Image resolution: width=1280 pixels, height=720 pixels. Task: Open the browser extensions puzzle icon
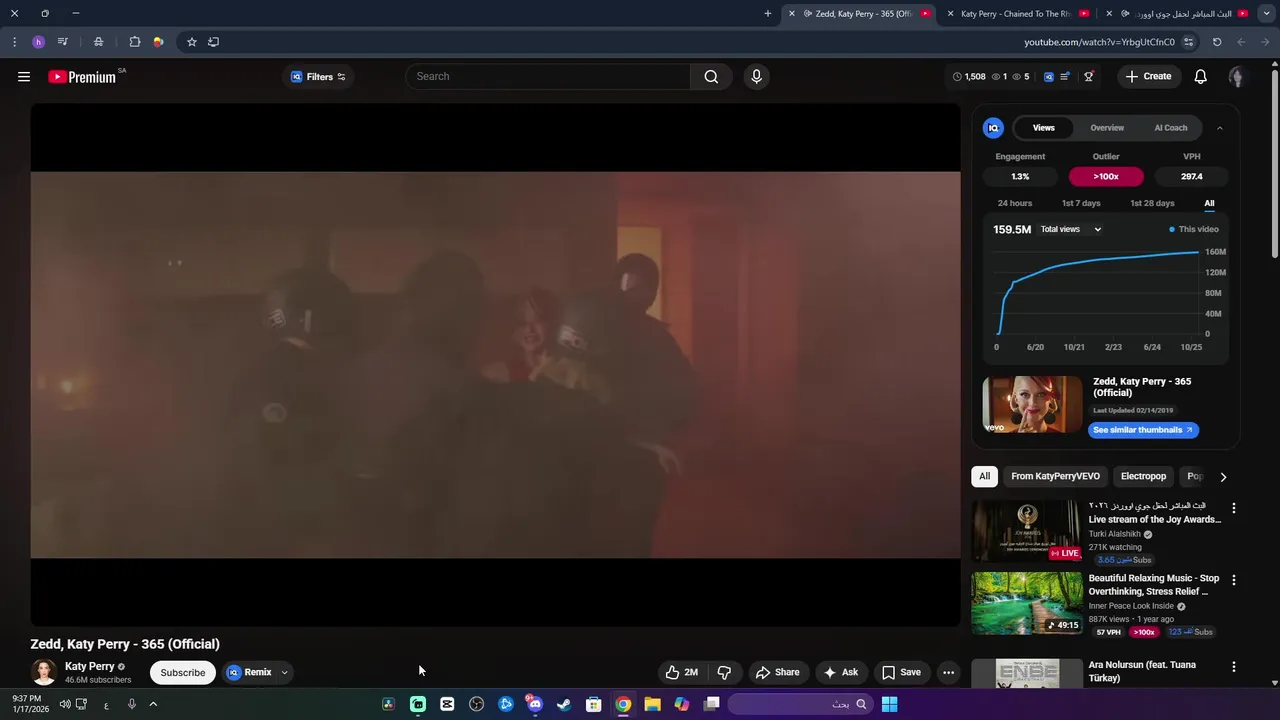[x=135, y=42]
